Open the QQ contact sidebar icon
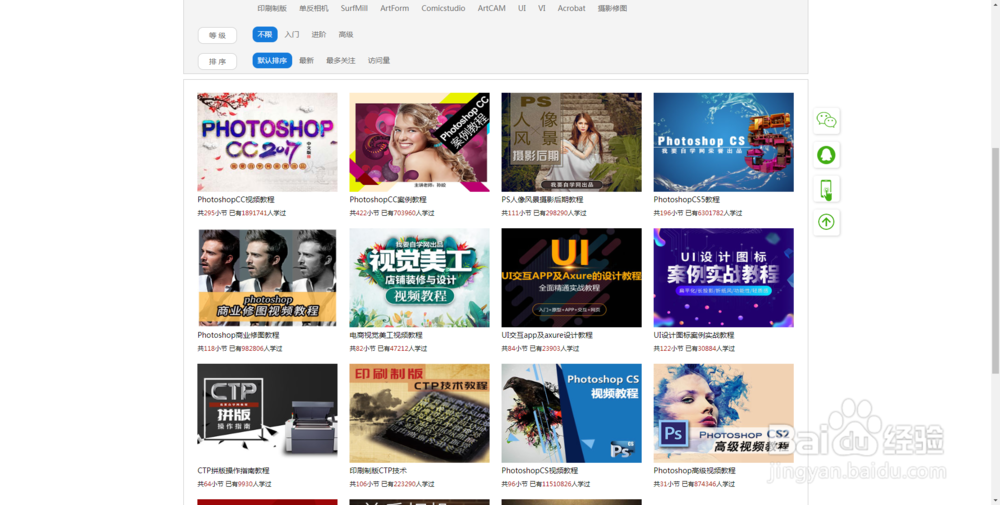This screenshot has height=505, width=1000. tap(827, 154)
